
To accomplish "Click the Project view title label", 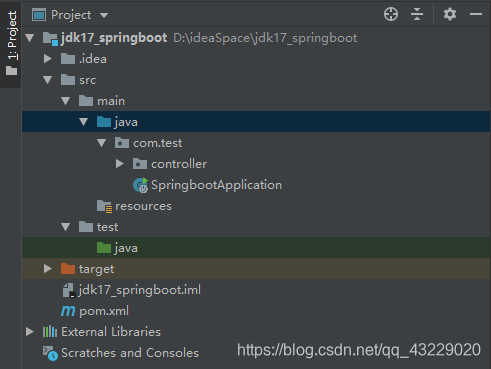I will 71,15.
